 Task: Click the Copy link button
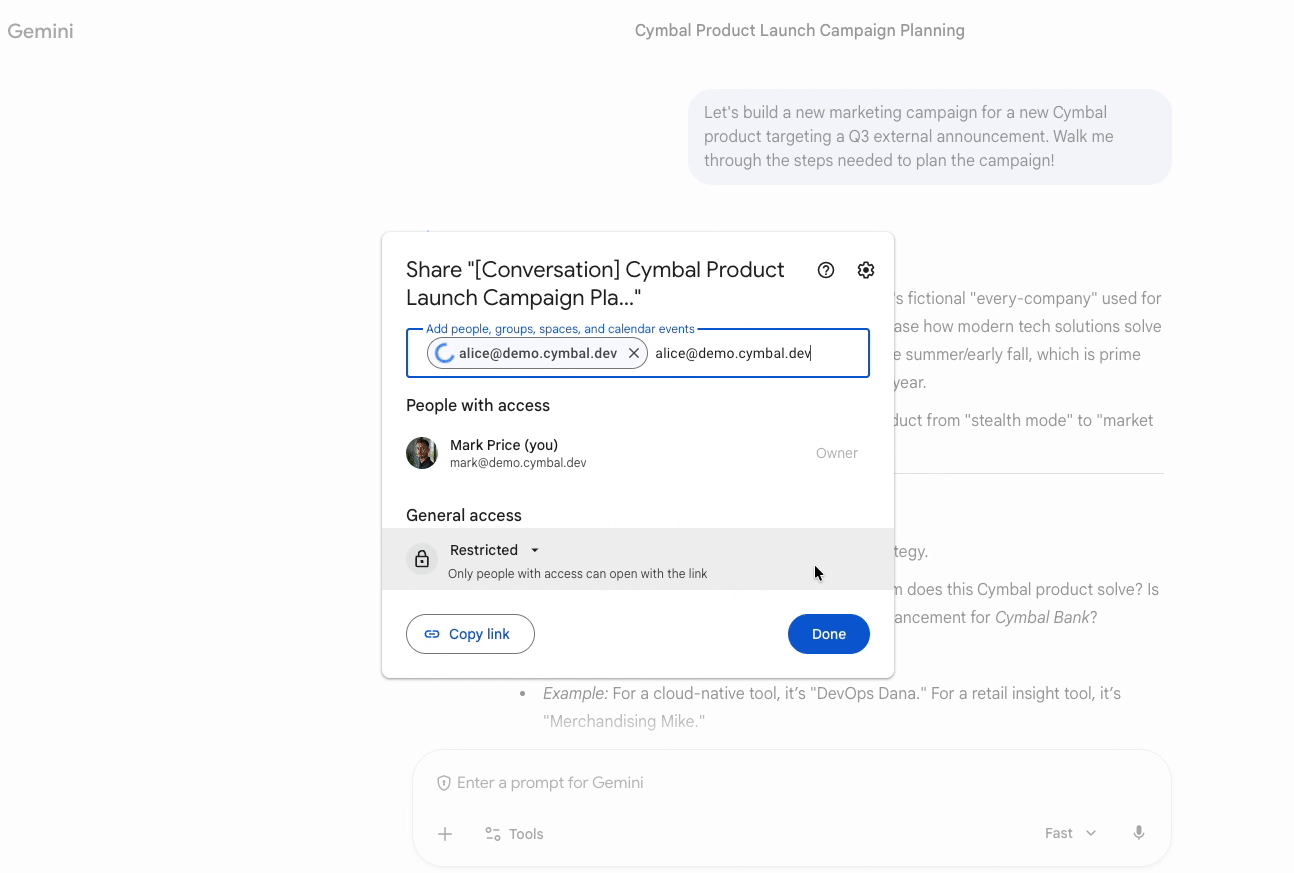[470, 634]
